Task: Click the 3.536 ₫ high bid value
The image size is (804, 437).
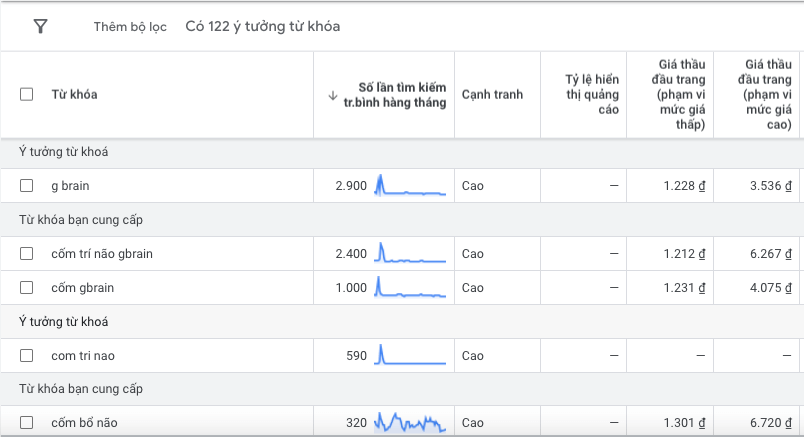Action: [771, 186]
